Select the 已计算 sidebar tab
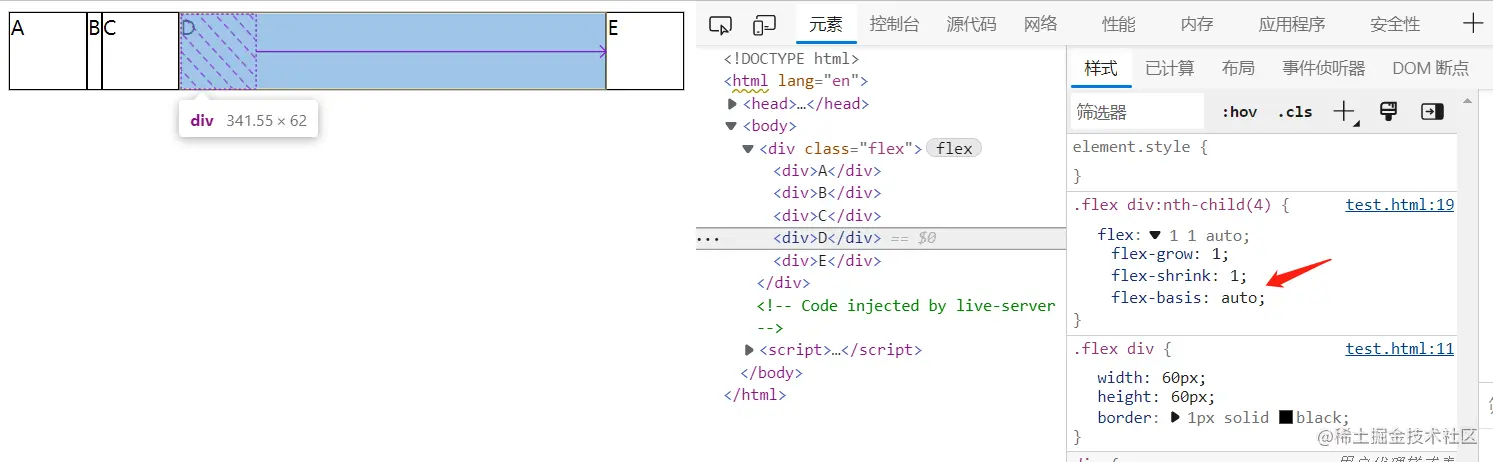The image size is (1493, 462). pos(1170,68)
